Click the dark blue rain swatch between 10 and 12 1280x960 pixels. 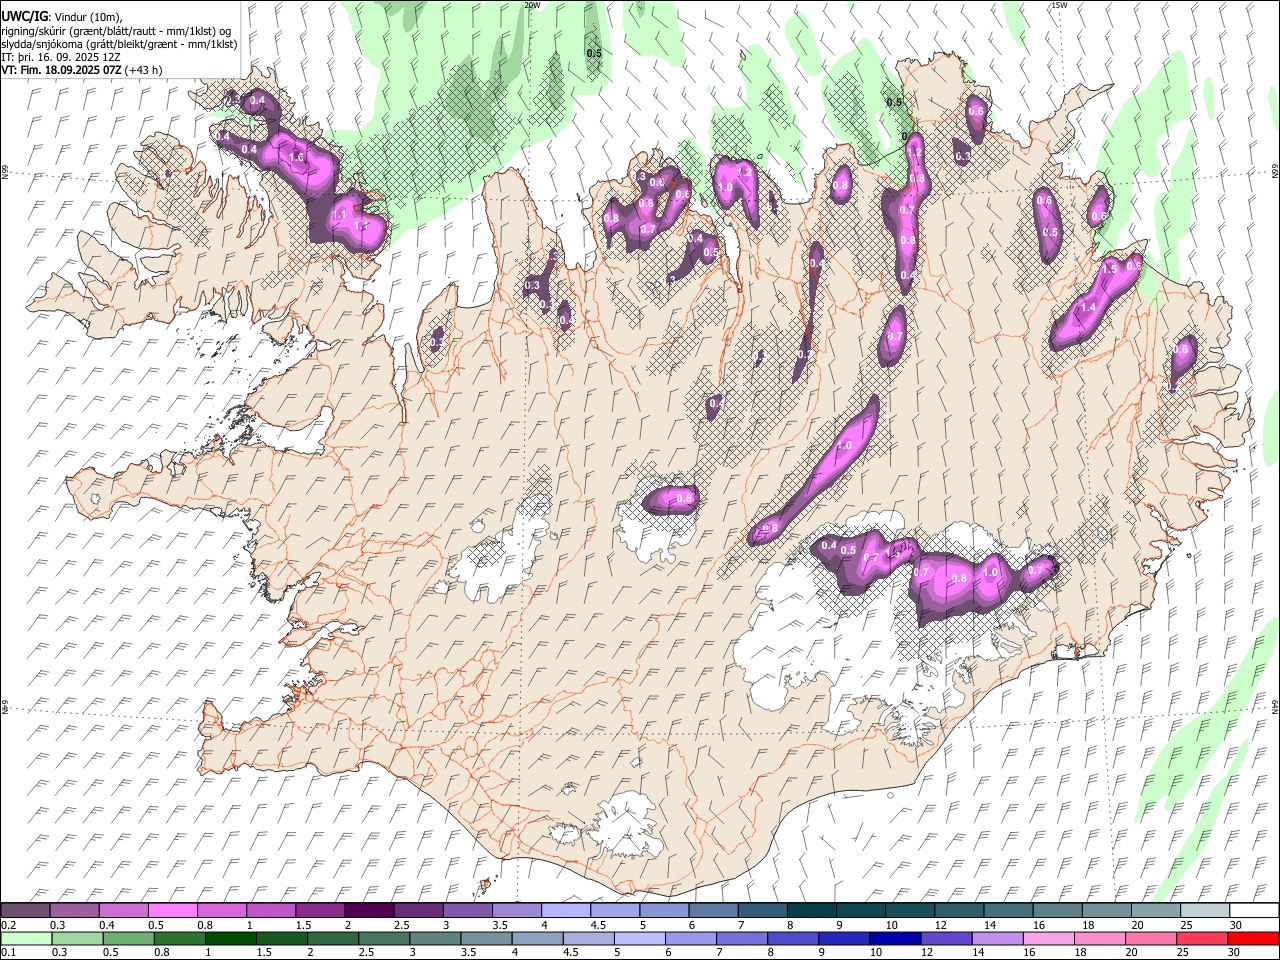click(x=895, y=939)
